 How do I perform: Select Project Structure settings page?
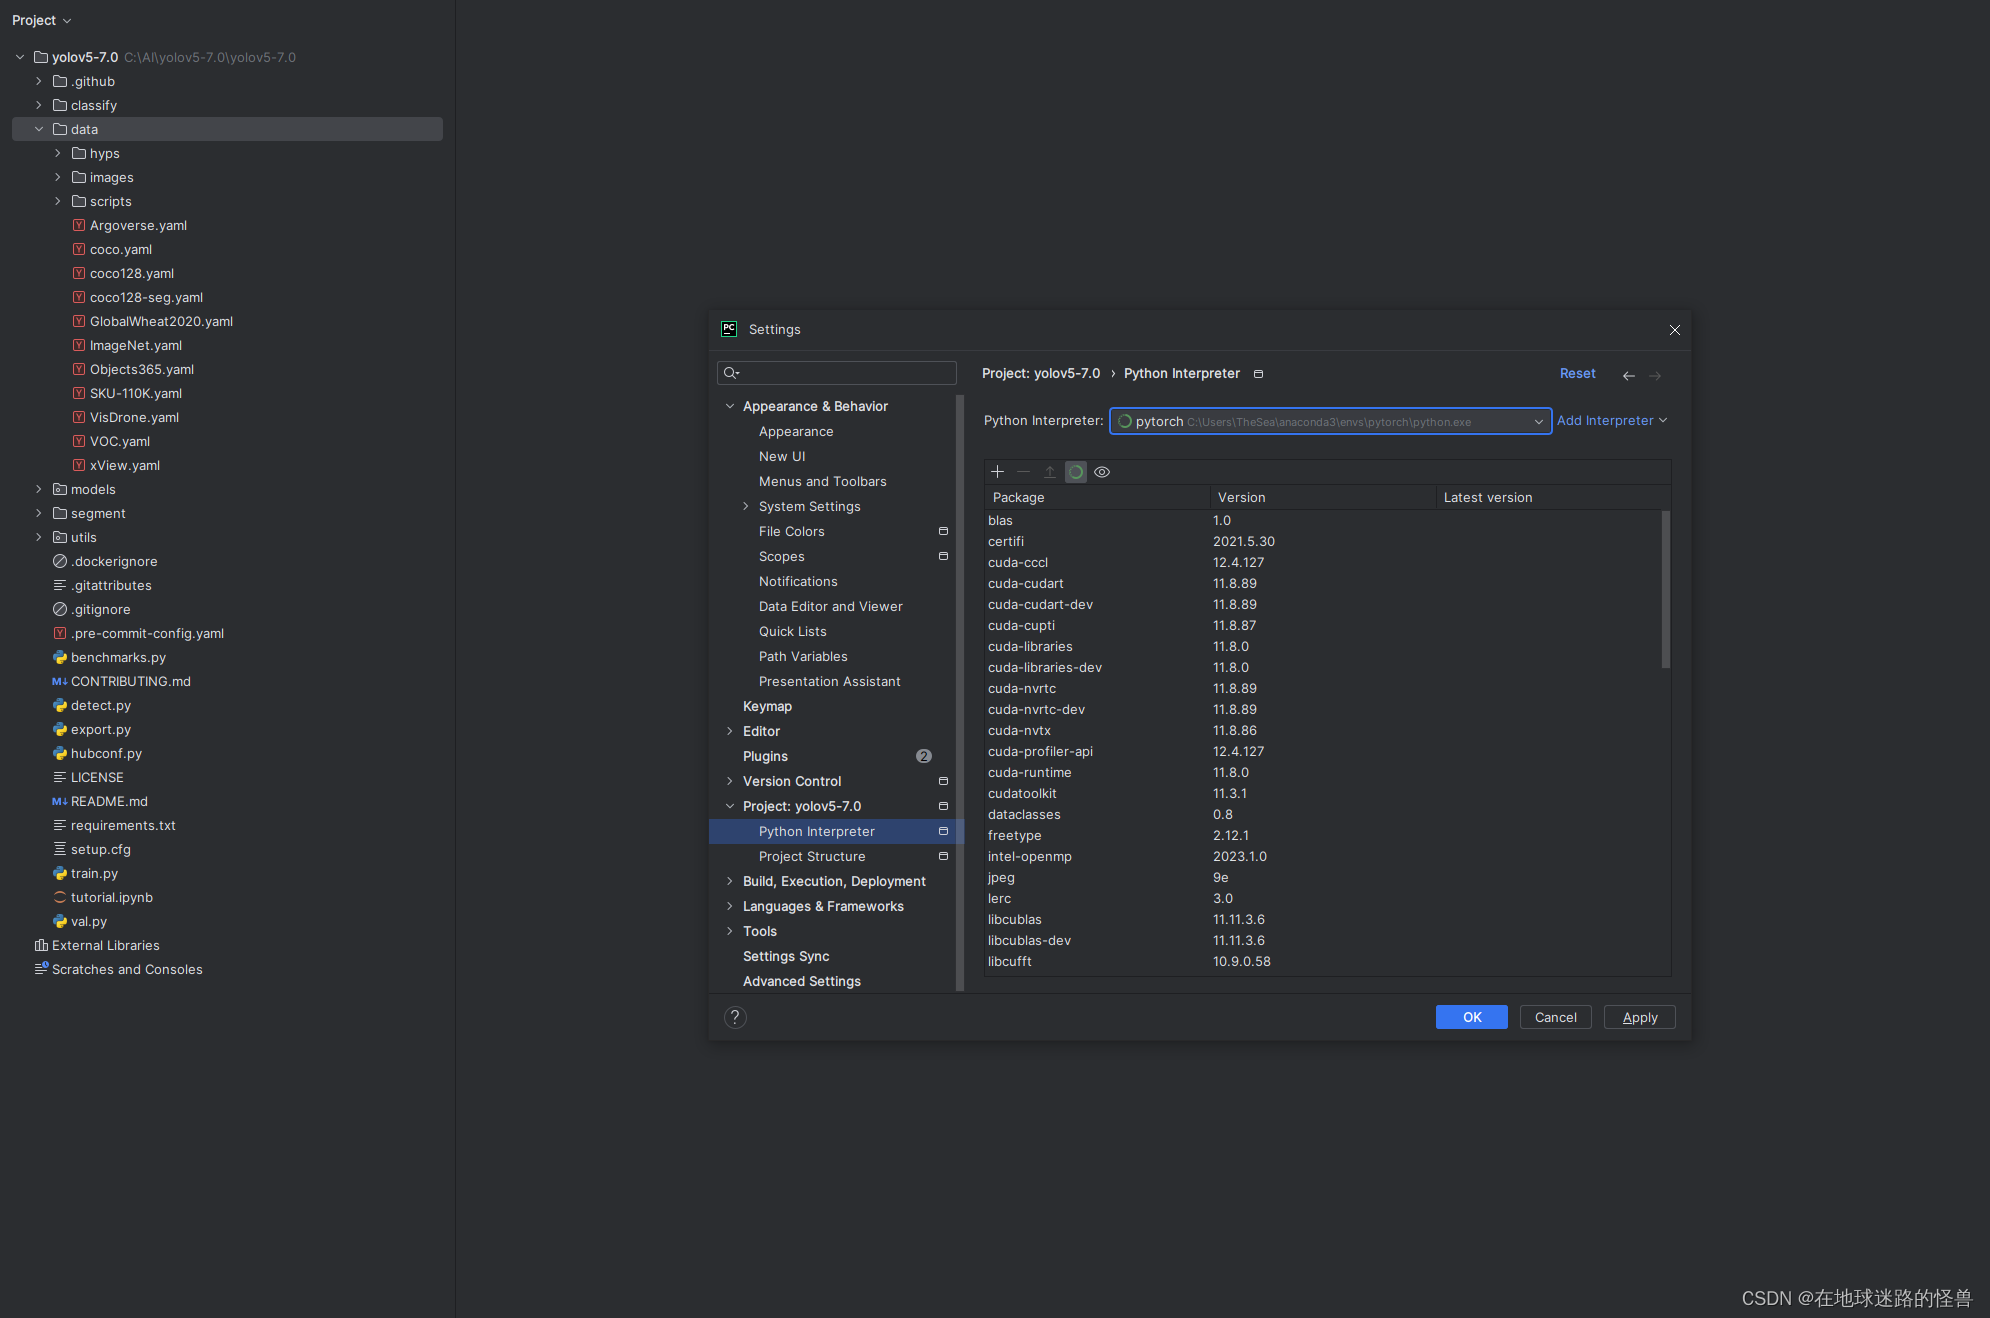812,856
